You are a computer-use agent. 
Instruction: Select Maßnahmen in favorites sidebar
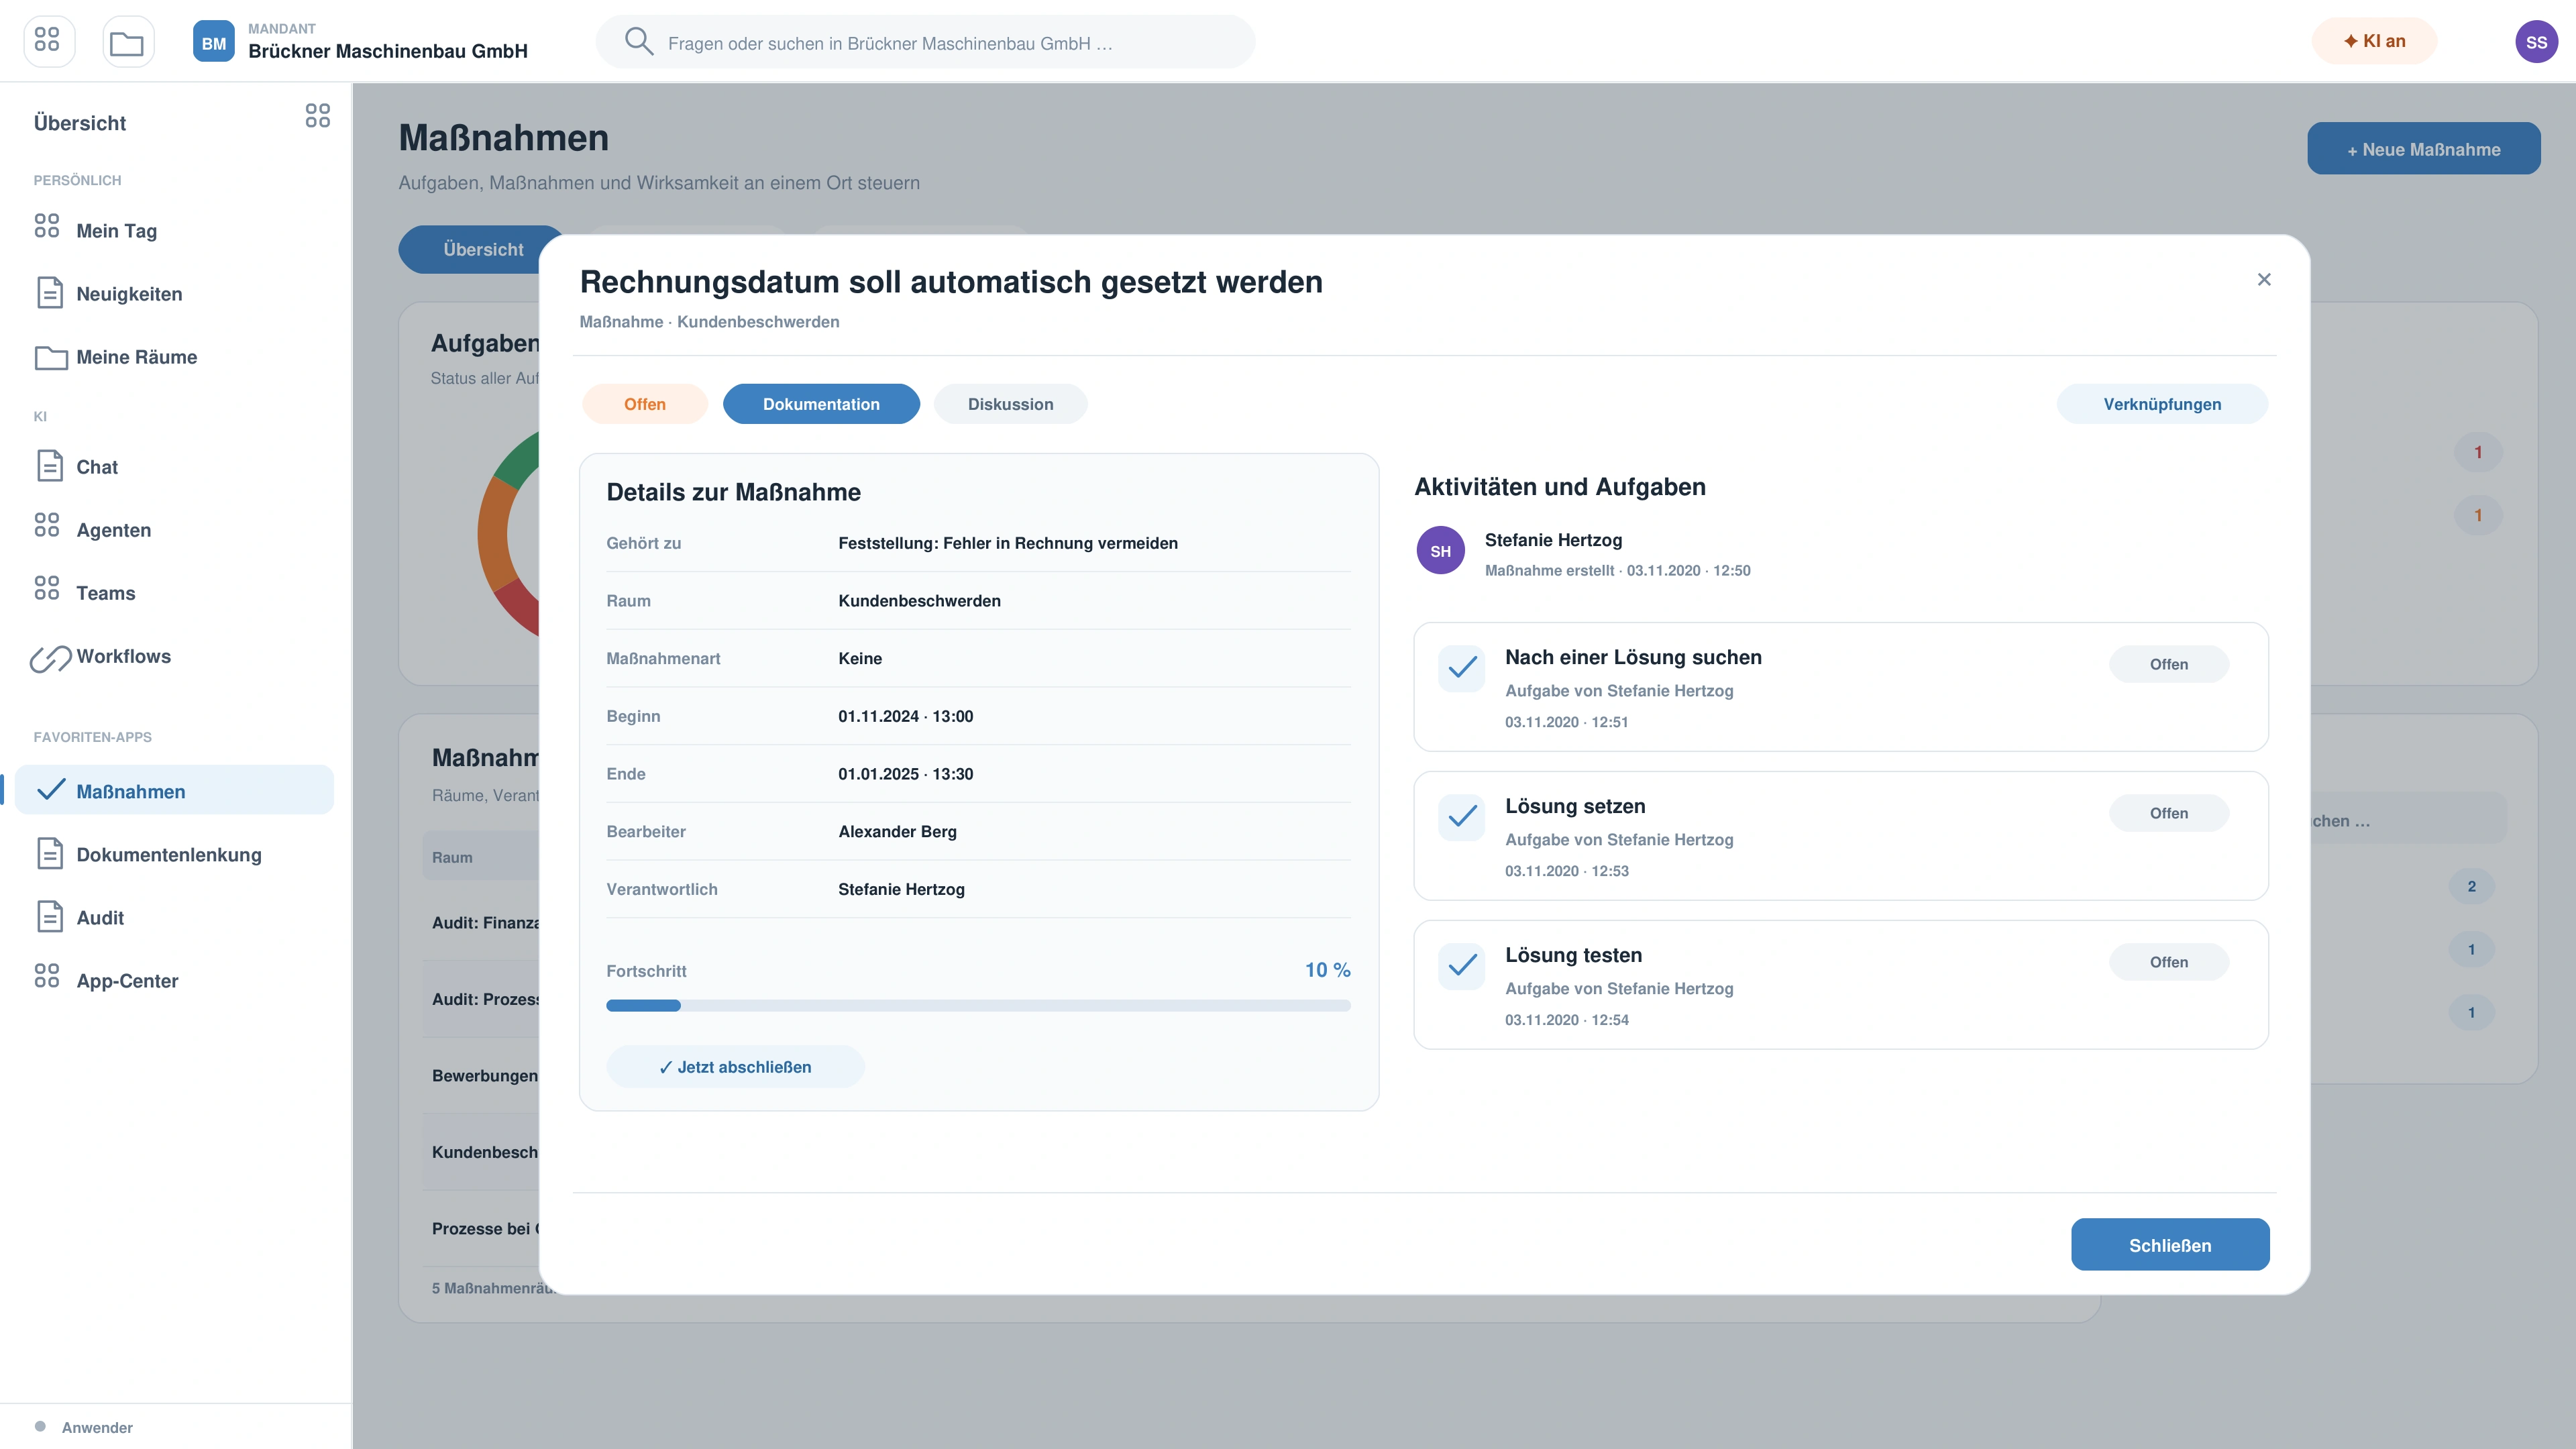174,790
